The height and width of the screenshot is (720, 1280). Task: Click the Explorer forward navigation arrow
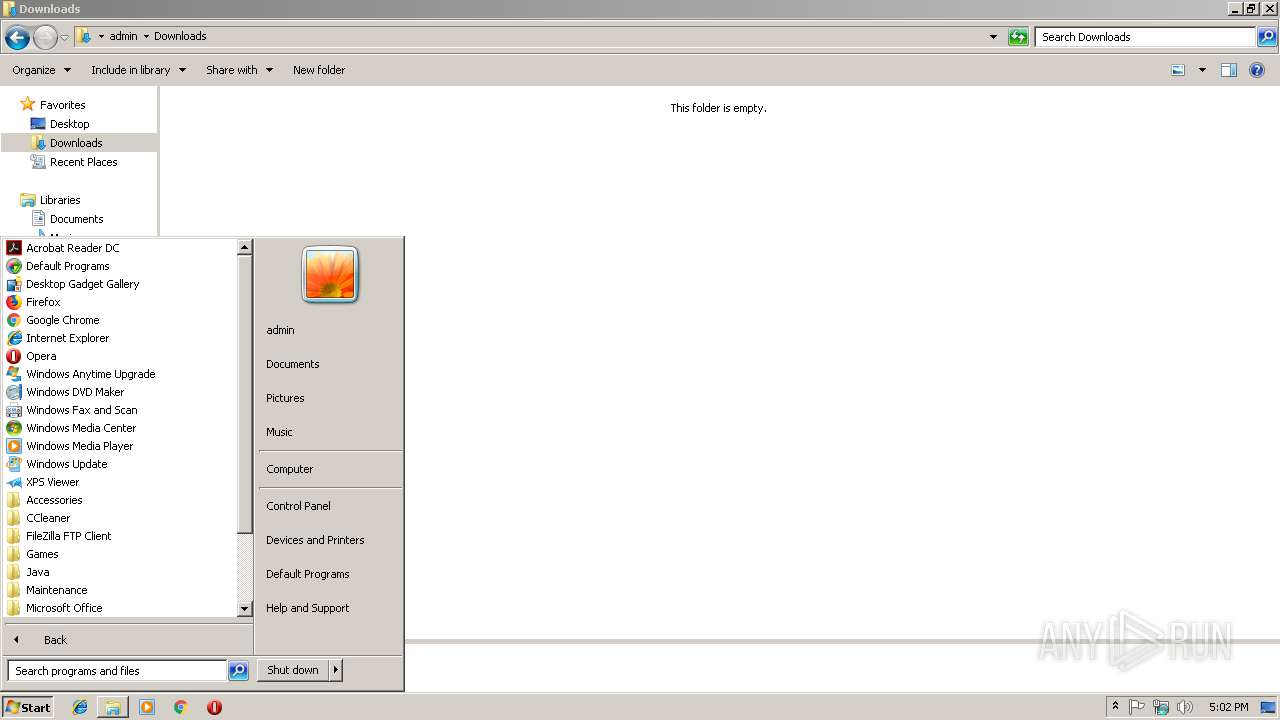45,38
